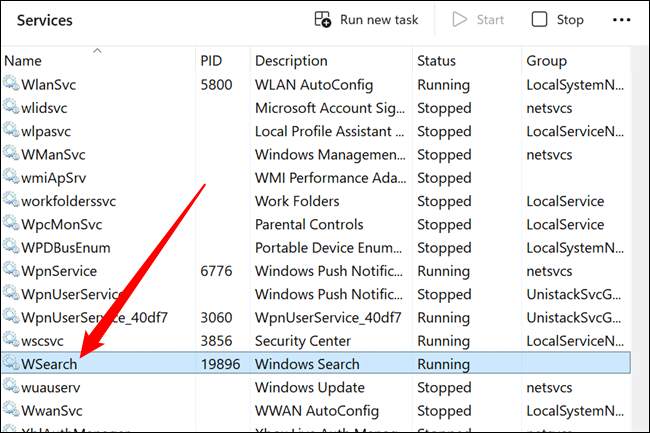Screen dimensions: 650x433
Task: Select the WwanSvc service name
Action: 52,411
